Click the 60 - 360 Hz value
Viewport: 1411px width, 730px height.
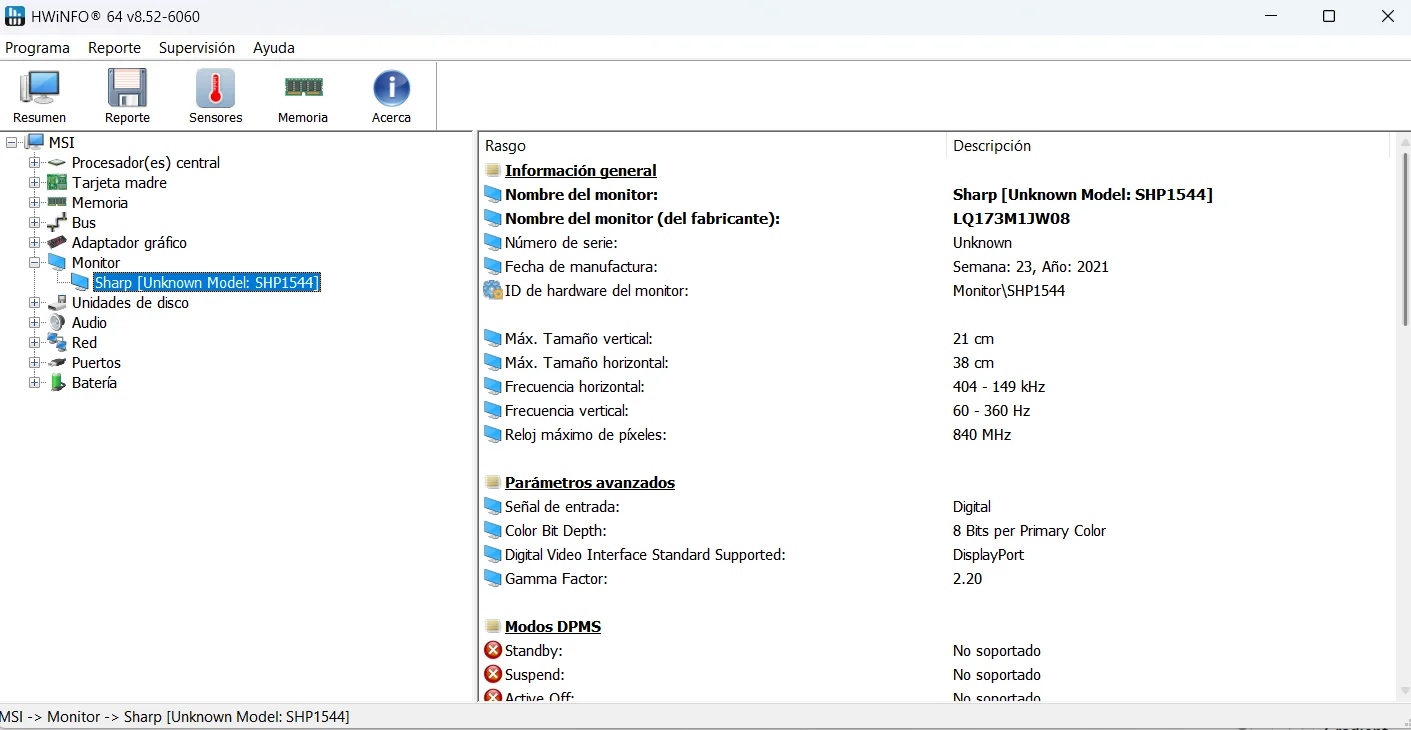[991, 410]
